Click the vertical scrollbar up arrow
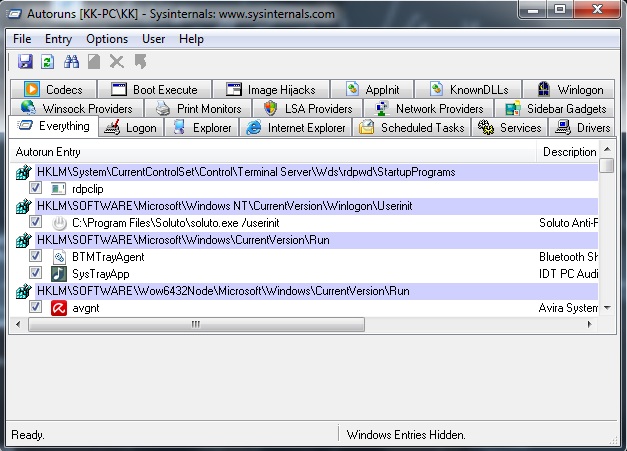This screenshot has width=627, height=451. pyautogui.click(x=607, y=149)
